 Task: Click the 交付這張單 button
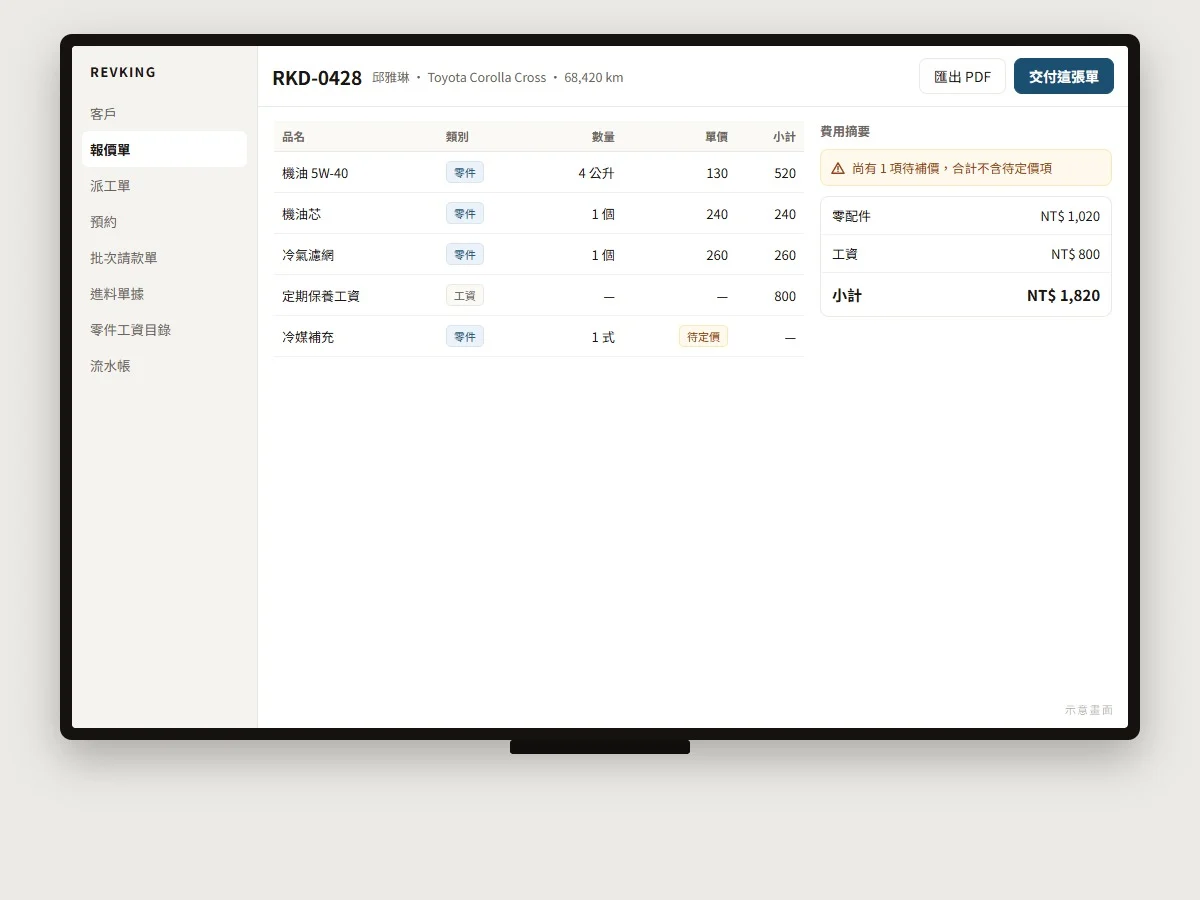click(1064, 76)
